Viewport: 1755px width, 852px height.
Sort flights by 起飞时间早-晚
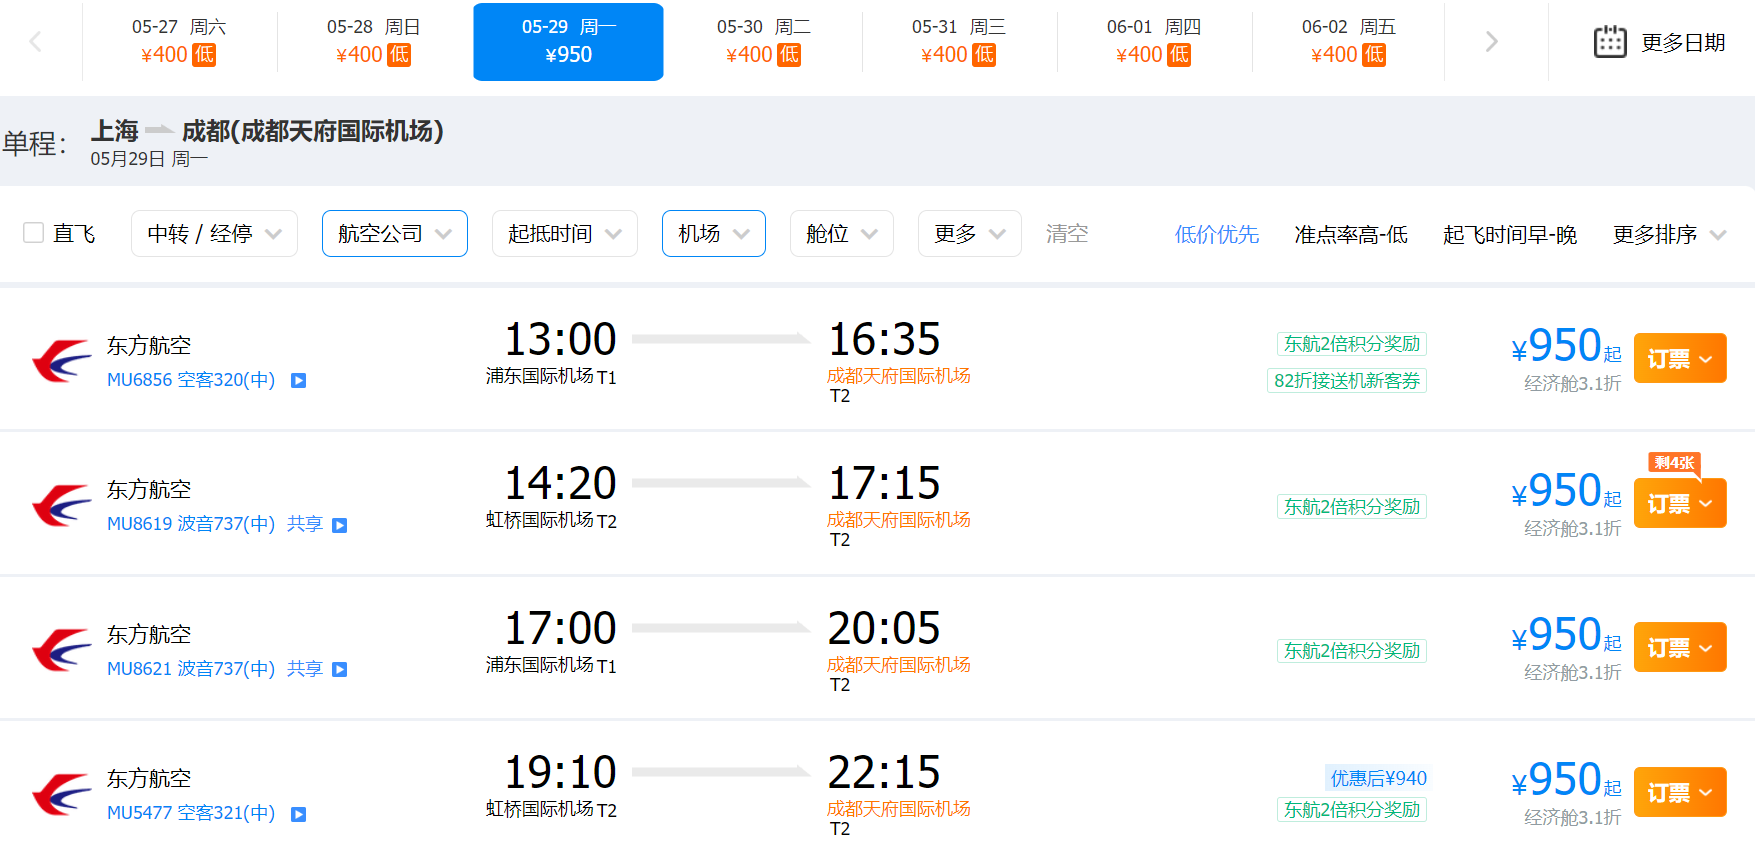click(x=1509, y=235)
